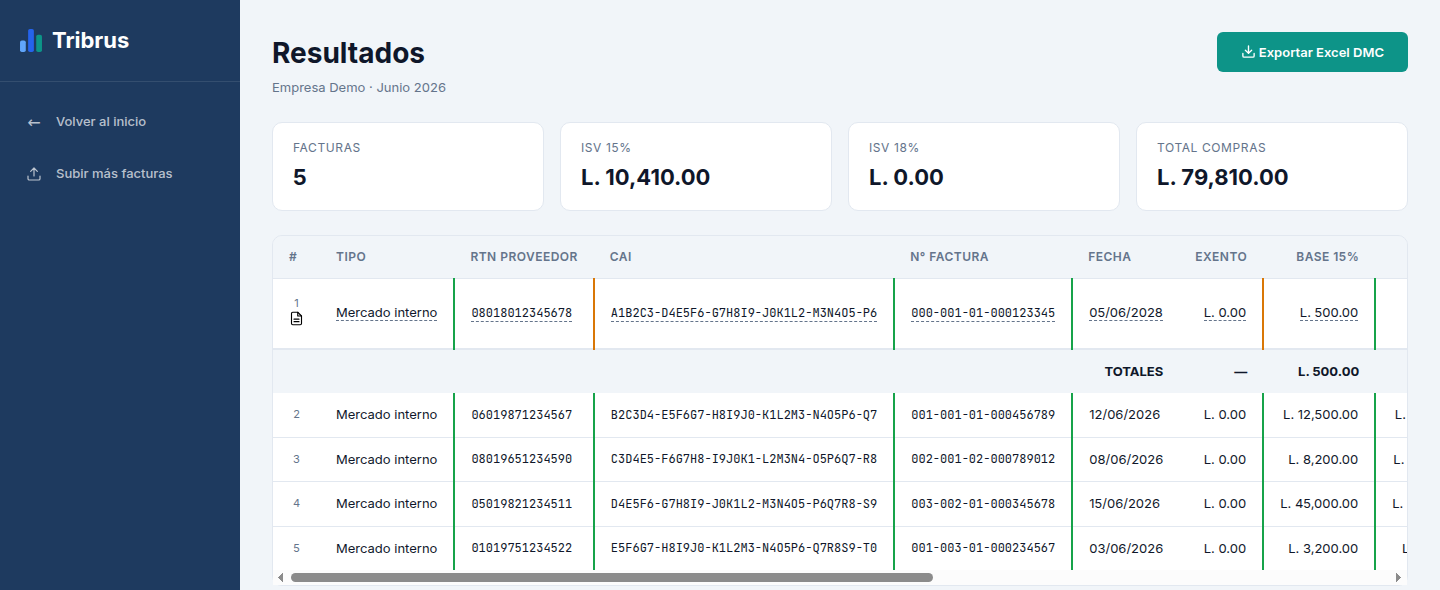This screenshot has width=1440, height=590.
Task: Select invoice 001-003-01-000234567
Action: [983, 549]
